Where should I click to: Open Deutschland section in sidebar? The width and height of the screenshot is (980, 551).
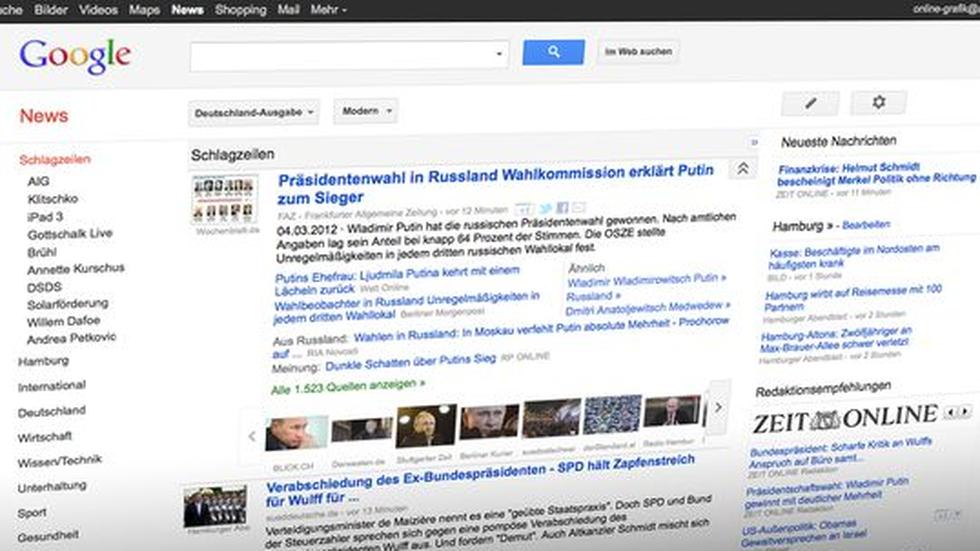pyautogui.click(x=52, y=412)
